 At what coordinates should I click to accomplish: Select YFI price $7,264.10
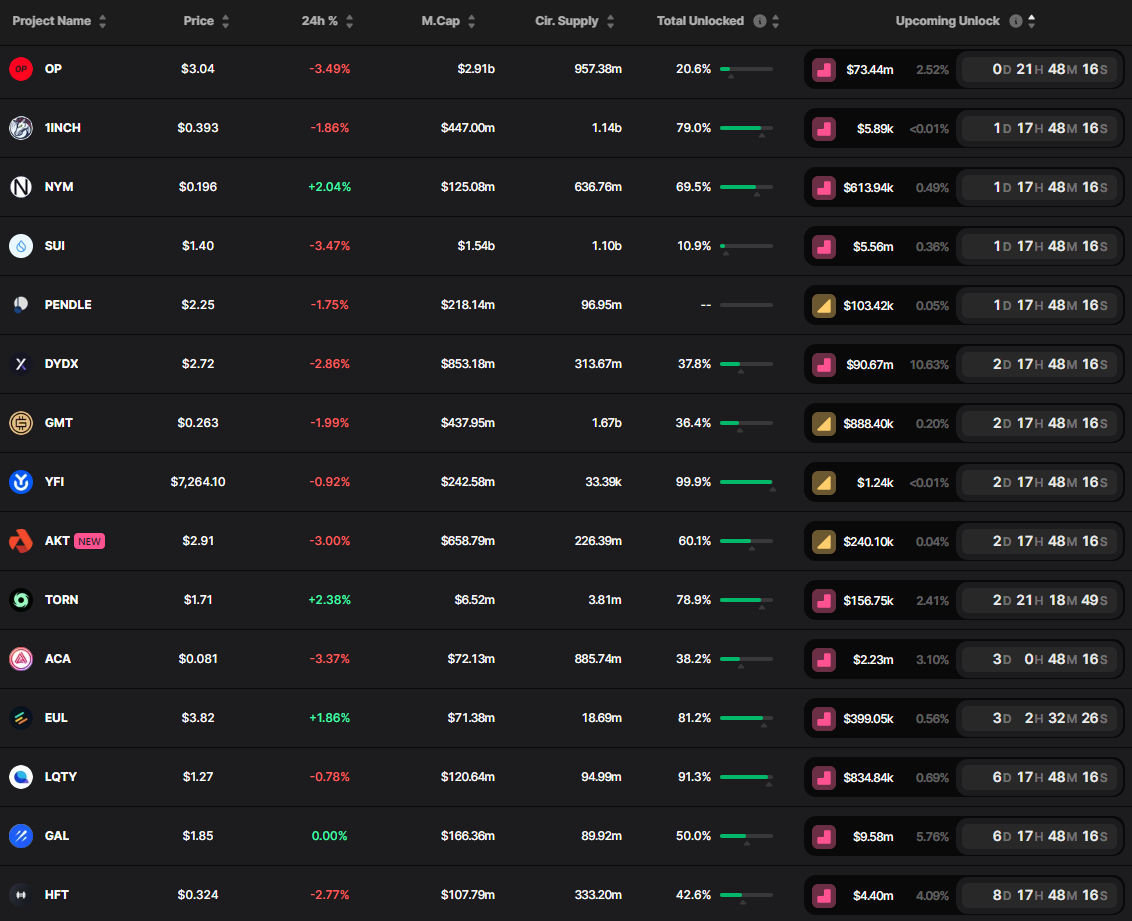click(198, 482)
